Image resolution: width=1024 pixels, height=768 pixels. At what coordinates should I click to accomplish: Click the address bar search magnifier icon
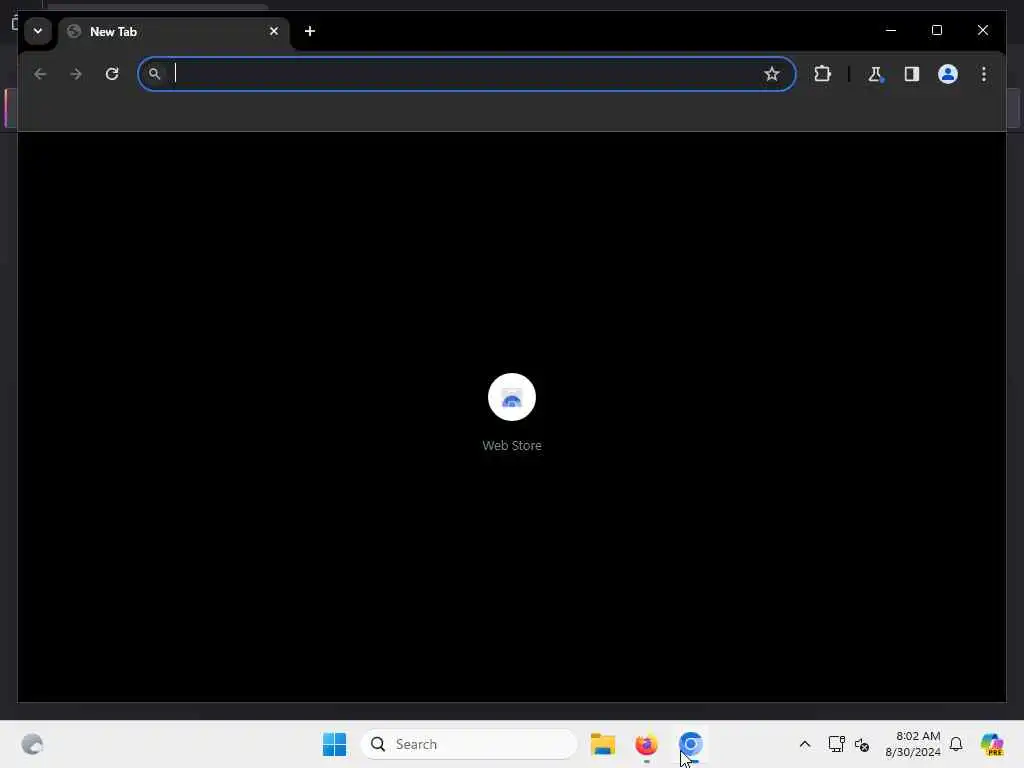[154, 74]
